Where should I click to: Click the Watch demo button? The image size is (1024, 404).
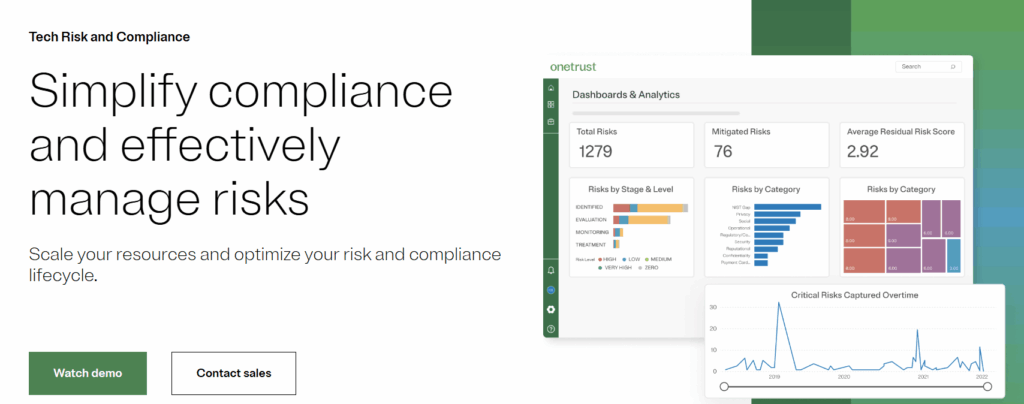tap(88, 373)
